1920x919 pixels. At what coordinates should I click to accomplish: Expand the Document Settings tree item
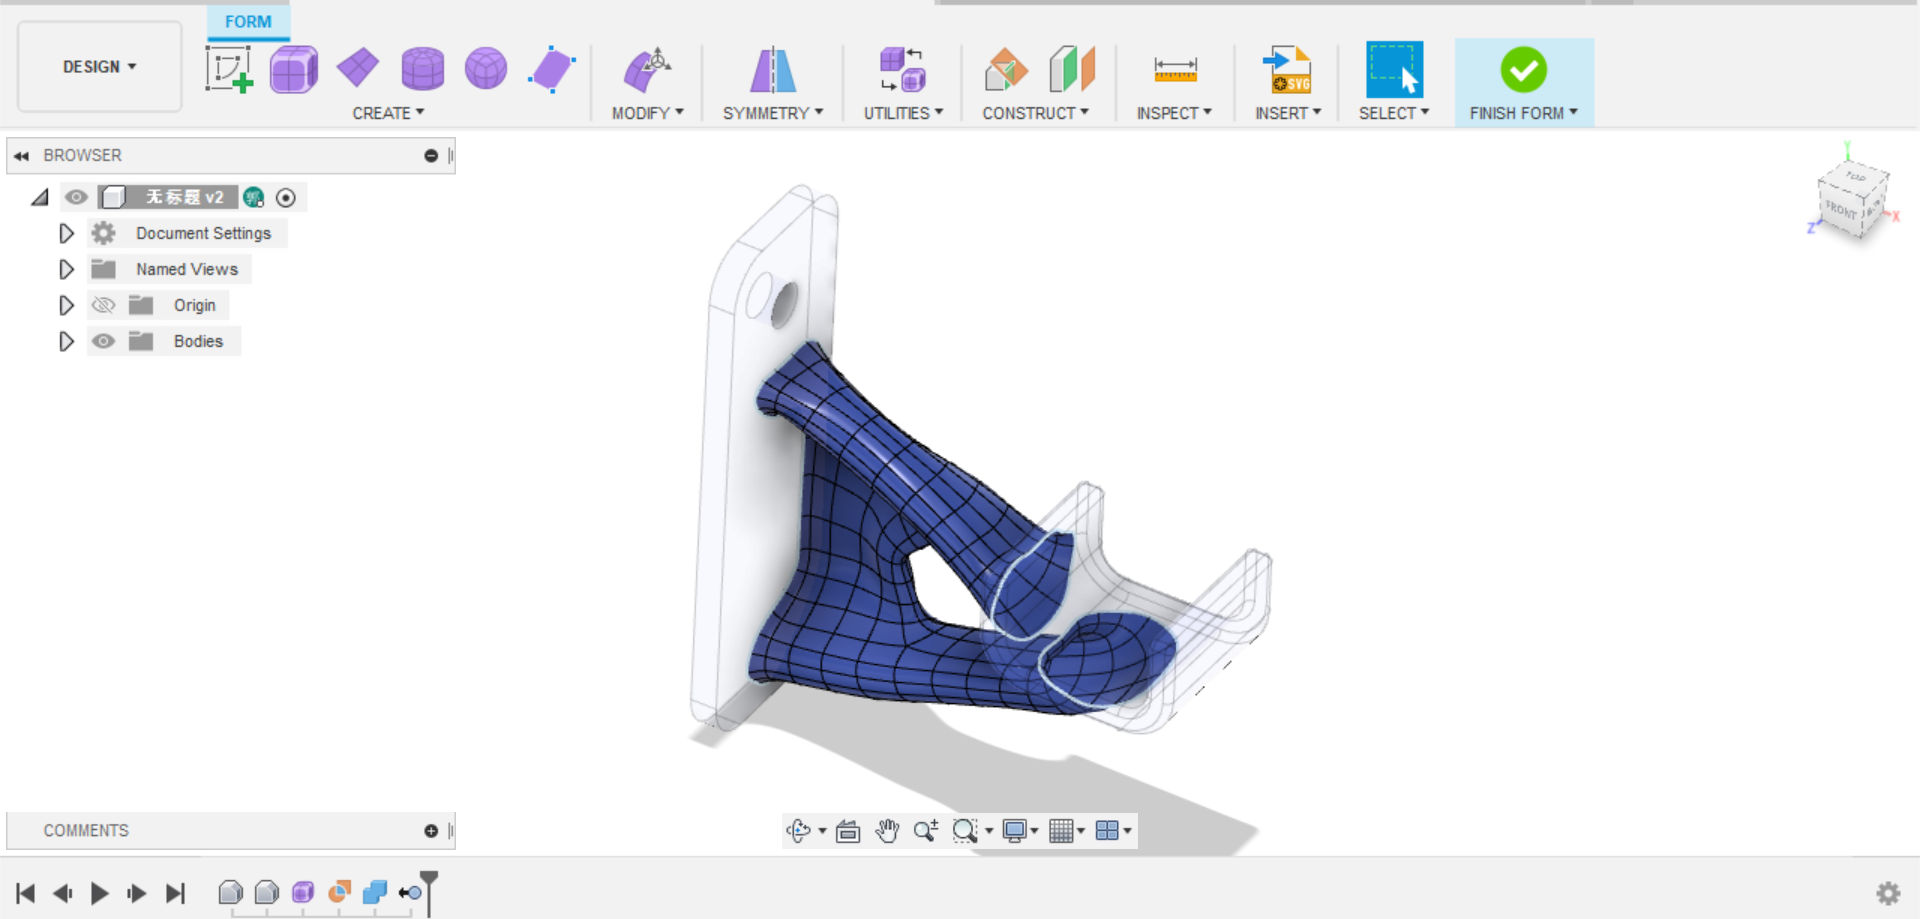click(x=66, y=233)
